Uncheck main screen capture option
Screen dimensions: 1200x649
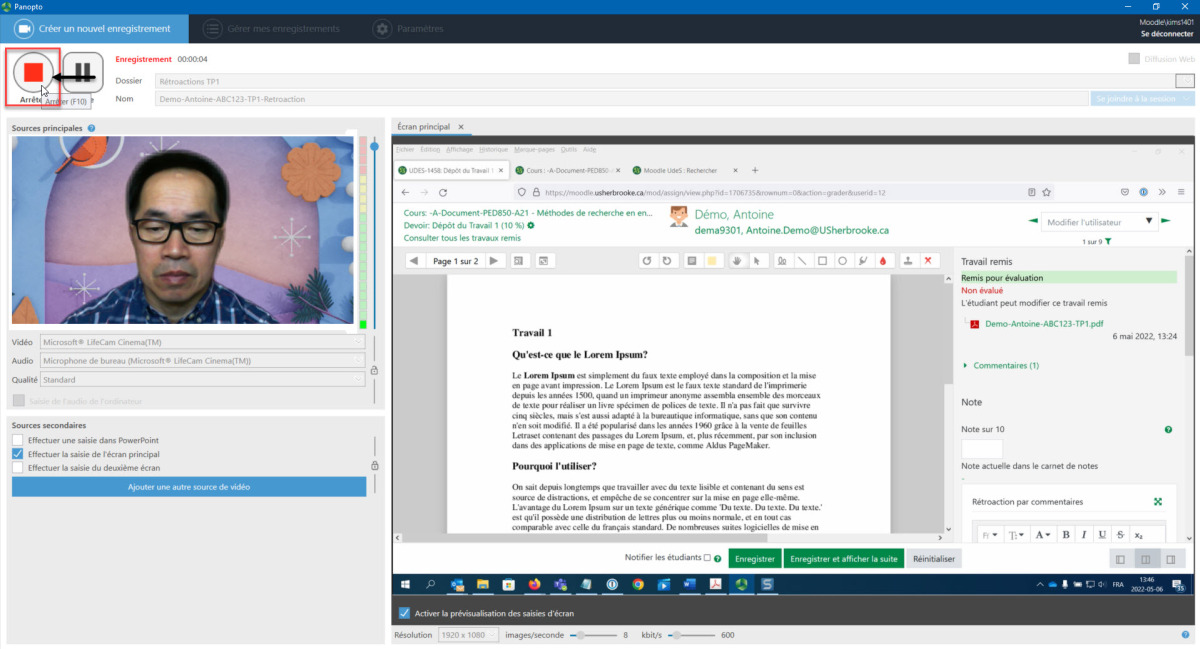18,454
